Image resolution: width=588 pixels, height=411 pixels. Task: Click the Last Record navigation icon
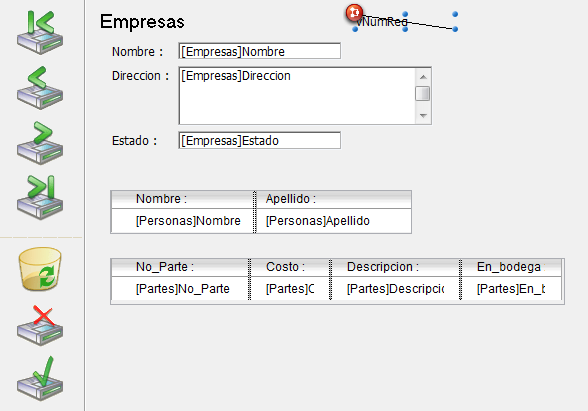pyautogui.click(x=40, y=197)
